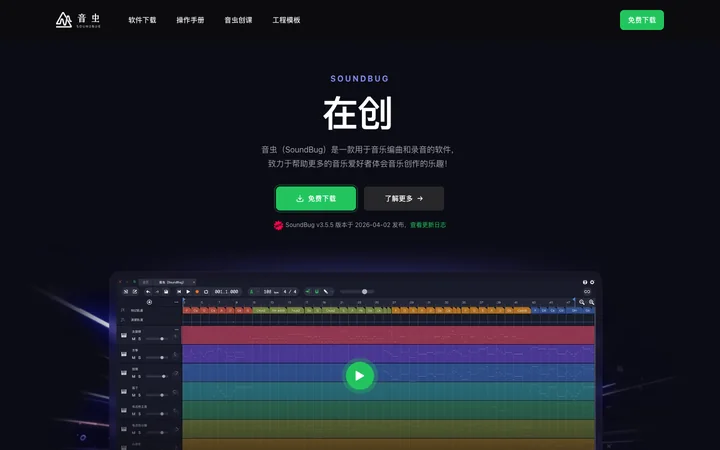Click the blue end marker on the timeline ruler
The height and width of the screenshot is (450, 720).
click(x=574, y=301)
